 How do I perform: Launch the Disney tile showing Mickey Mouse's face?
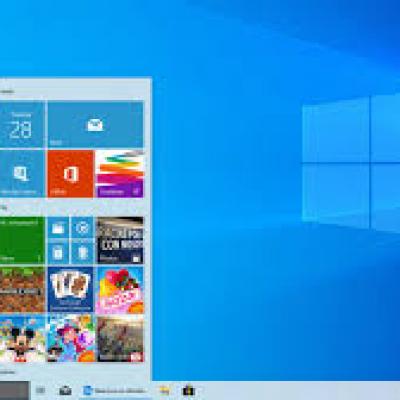point(22,339)
